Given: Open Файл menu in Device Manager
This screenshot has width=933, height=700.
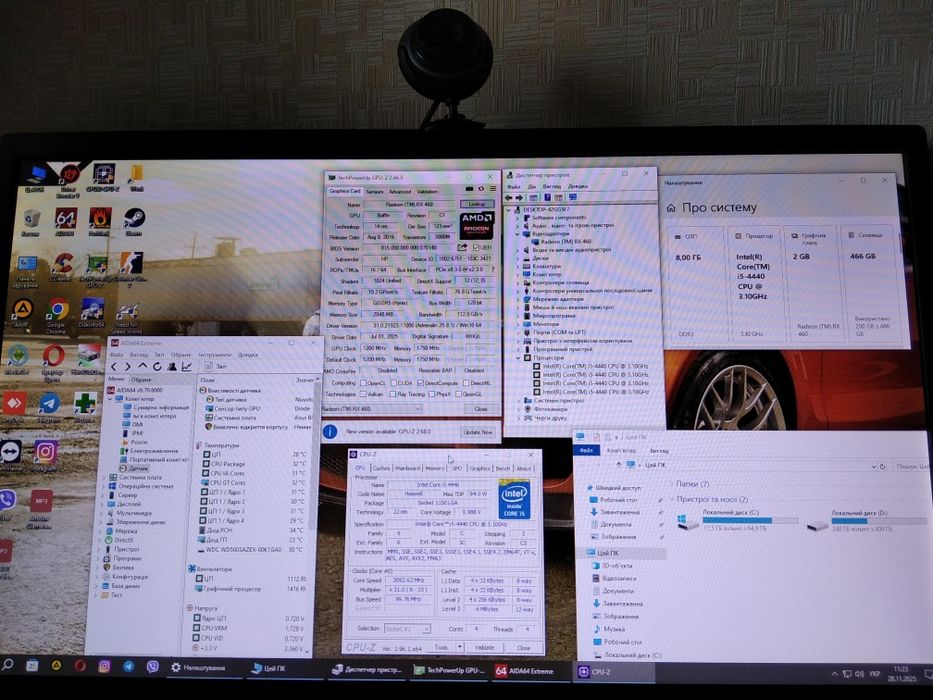Looking at the screenshot, I should [514, 186].
